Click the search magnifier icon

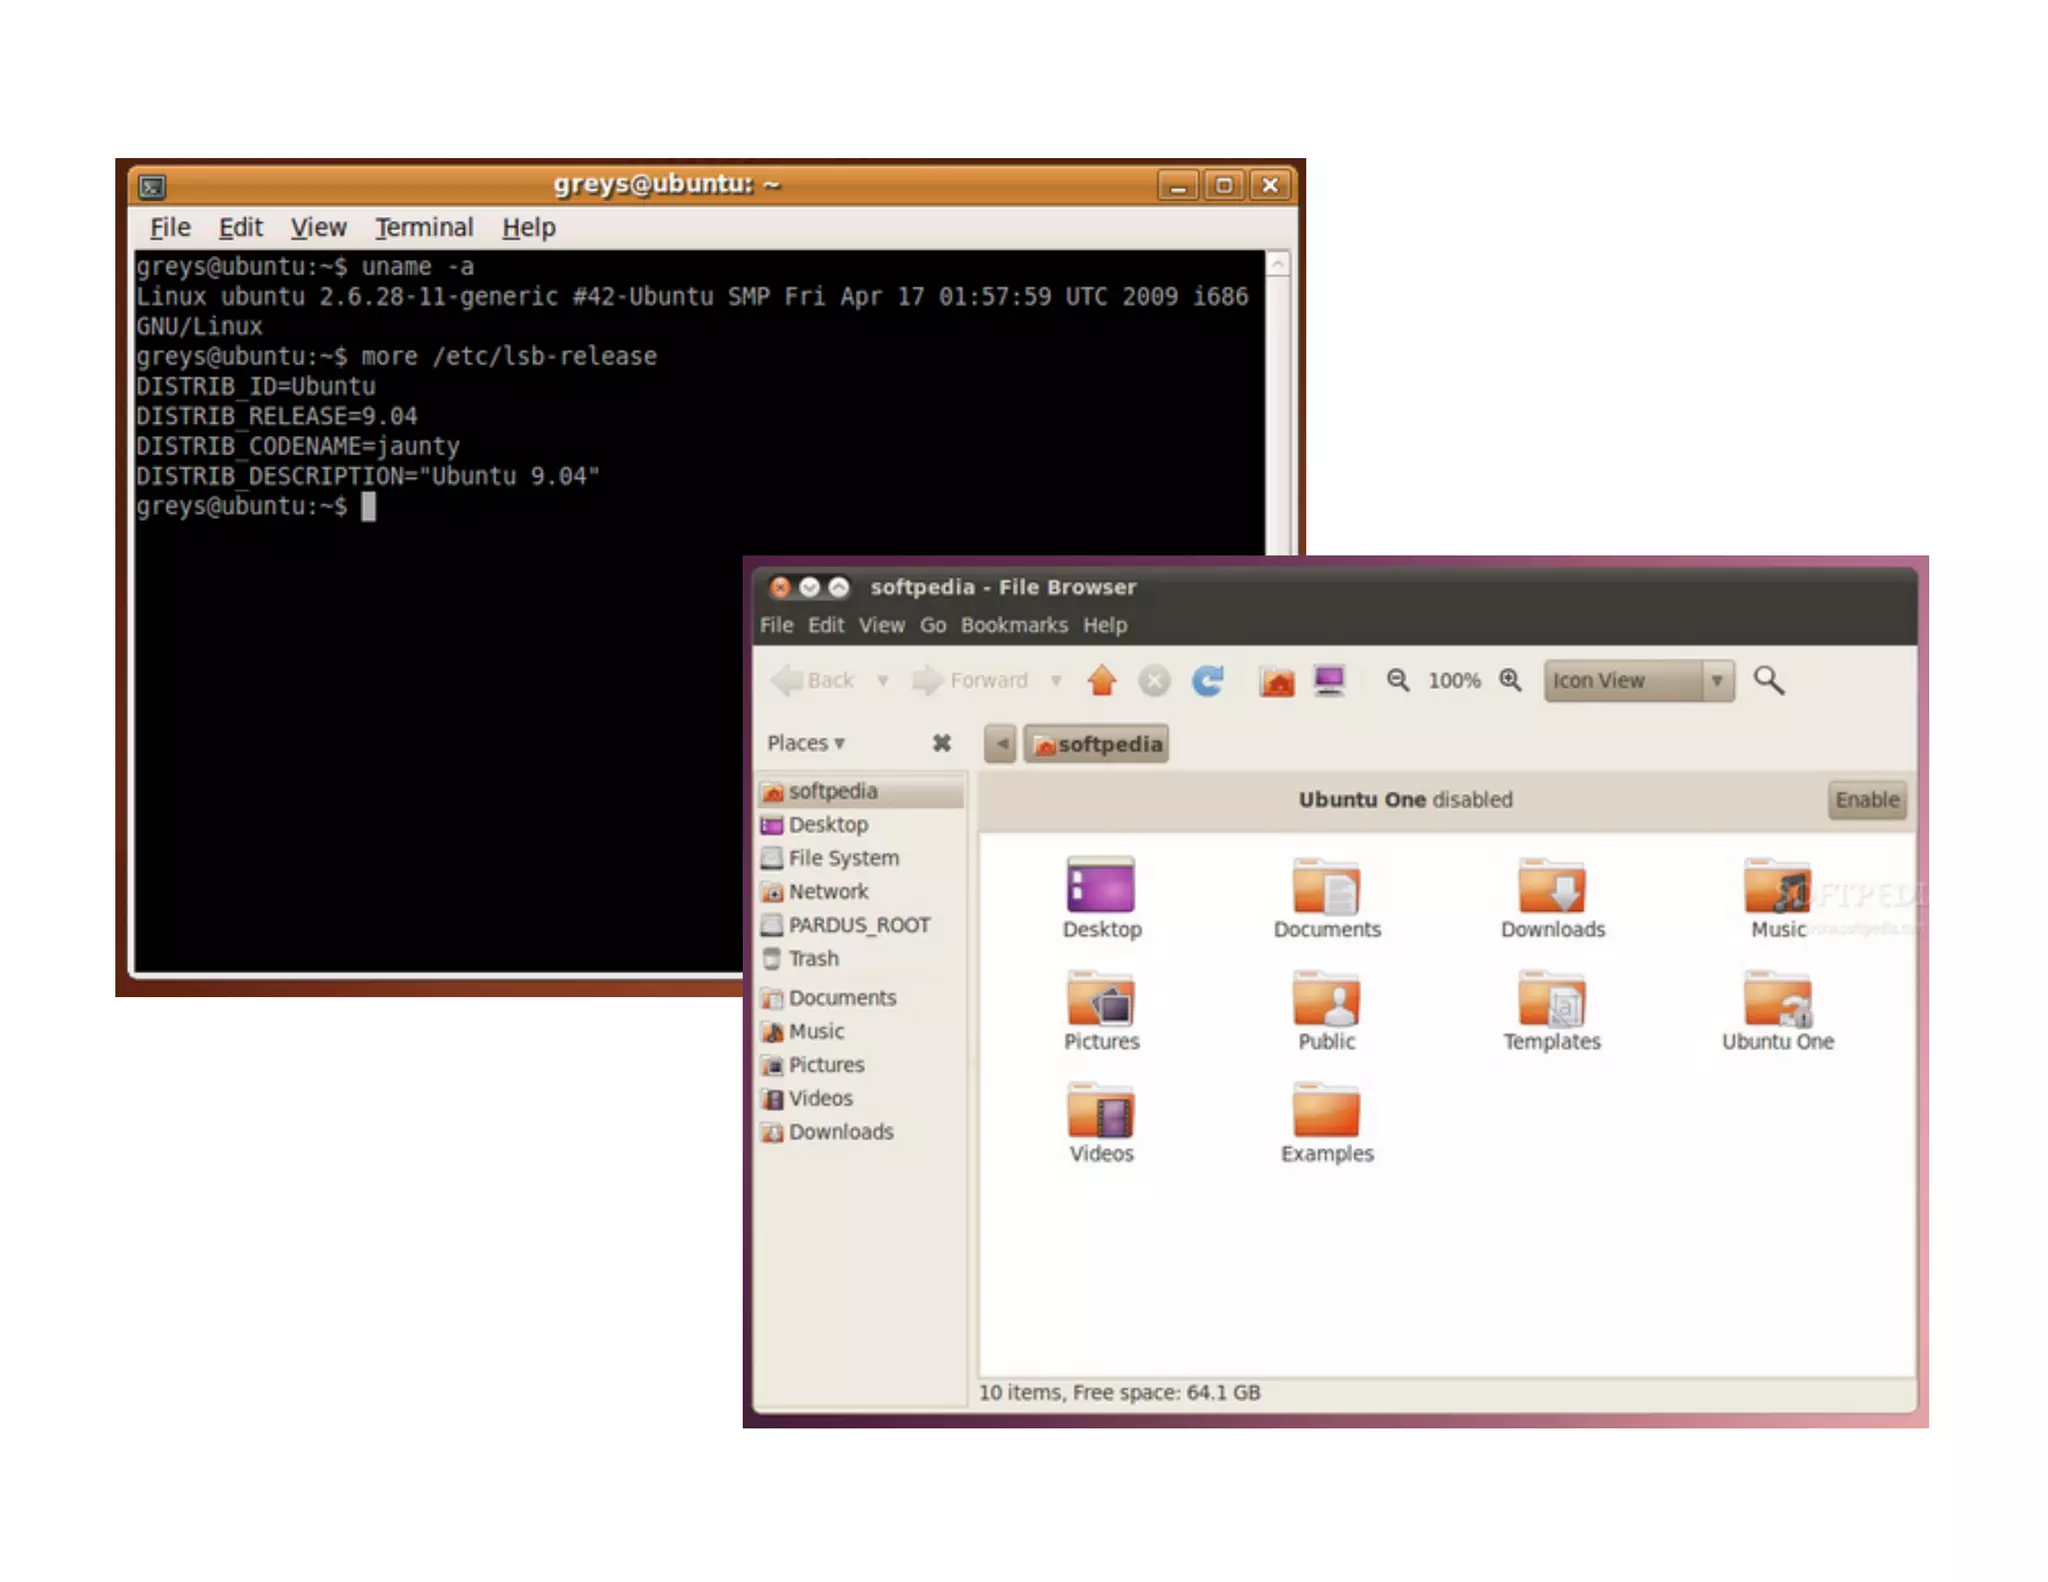(1768, 681)
